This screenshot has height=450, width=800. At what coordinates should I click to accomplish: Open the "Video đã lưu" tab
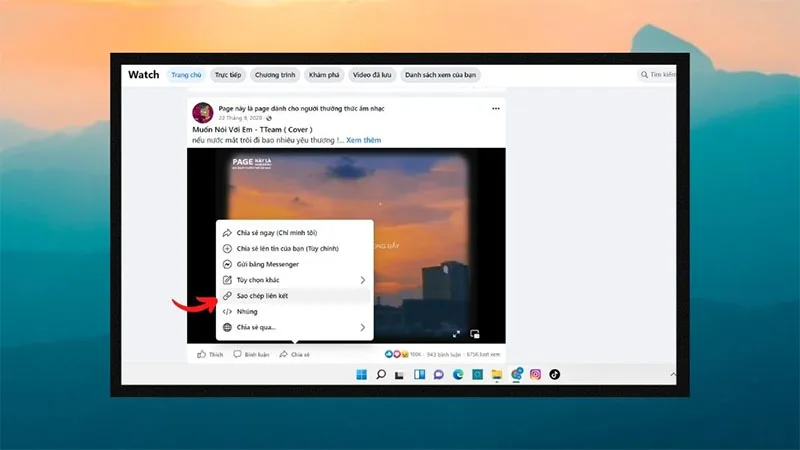click(372, 75)
